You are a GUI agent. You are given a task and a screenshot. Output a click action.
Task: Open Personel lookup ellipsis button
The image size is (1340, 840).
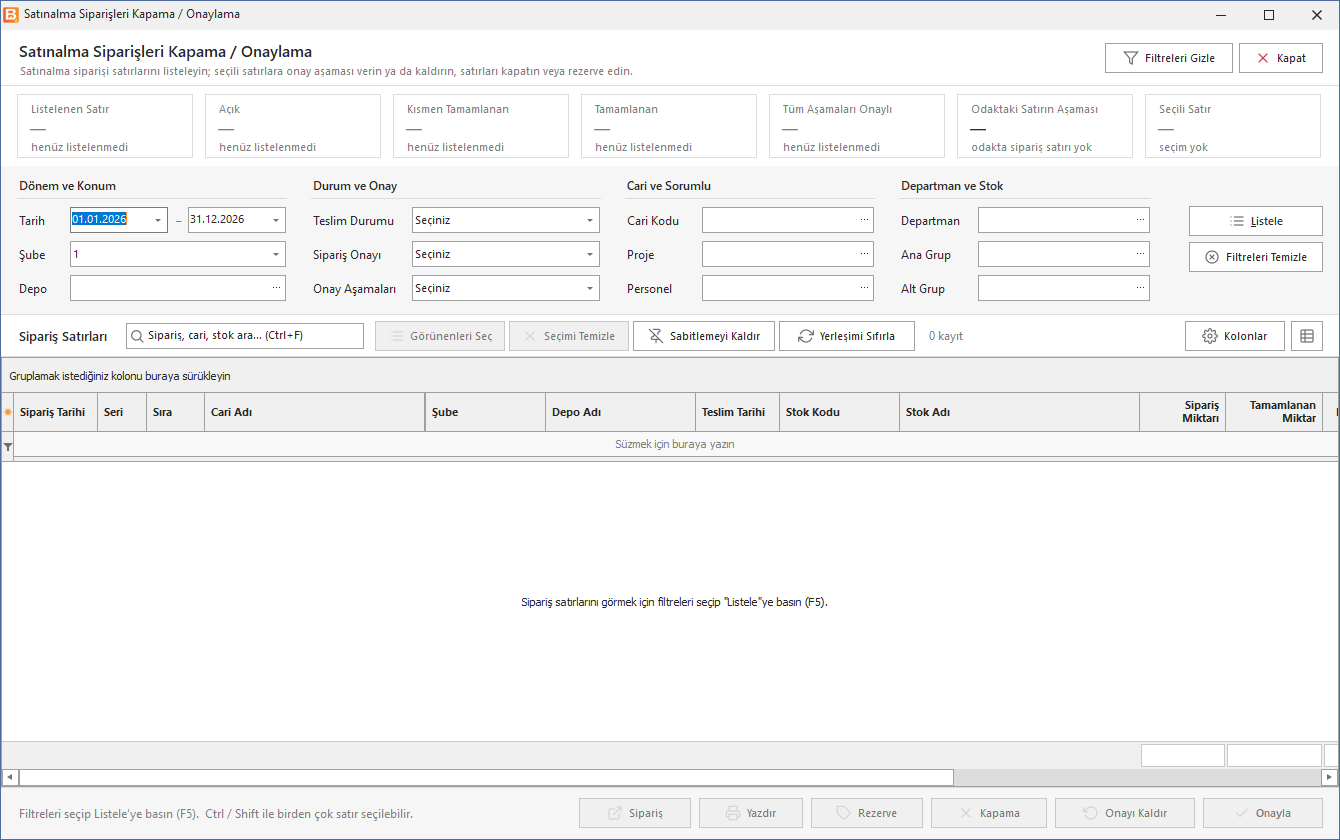click(x=864, y=288)
